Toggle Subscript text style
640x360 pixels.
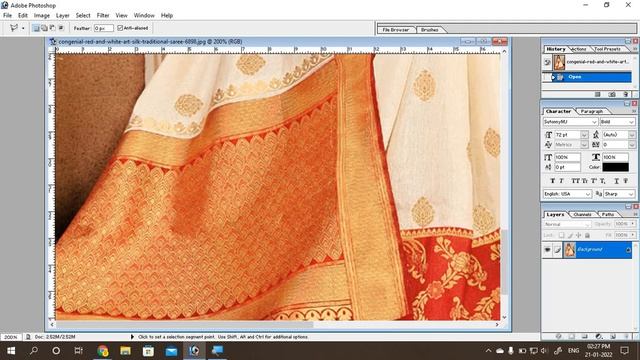pyautogui.click(x=603, y=181)
